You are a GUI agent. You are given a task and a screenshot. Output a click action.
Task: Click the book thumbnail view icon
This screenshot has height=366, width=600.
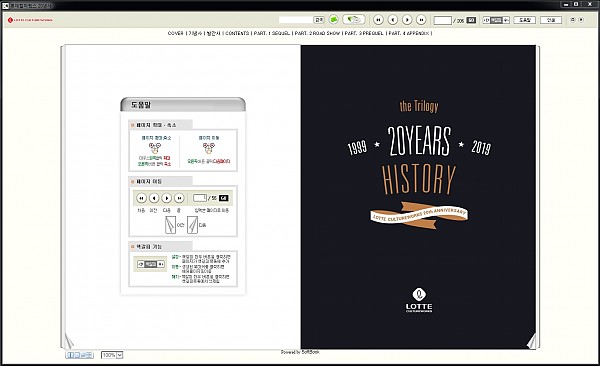coord(354,19)
